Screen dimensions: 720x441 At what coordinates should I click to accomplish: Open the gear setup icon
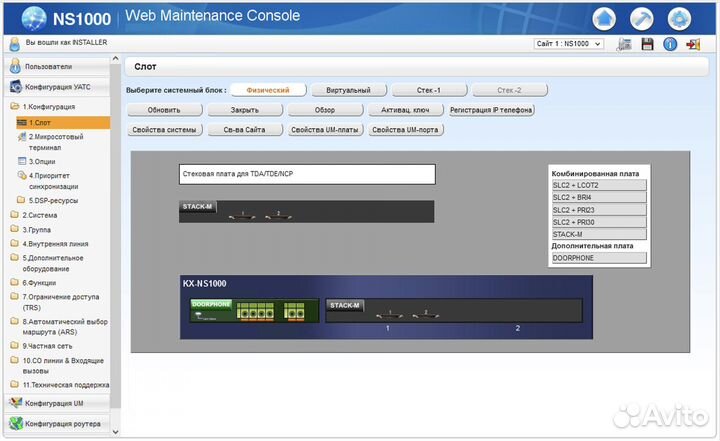[x=680, y=18]
